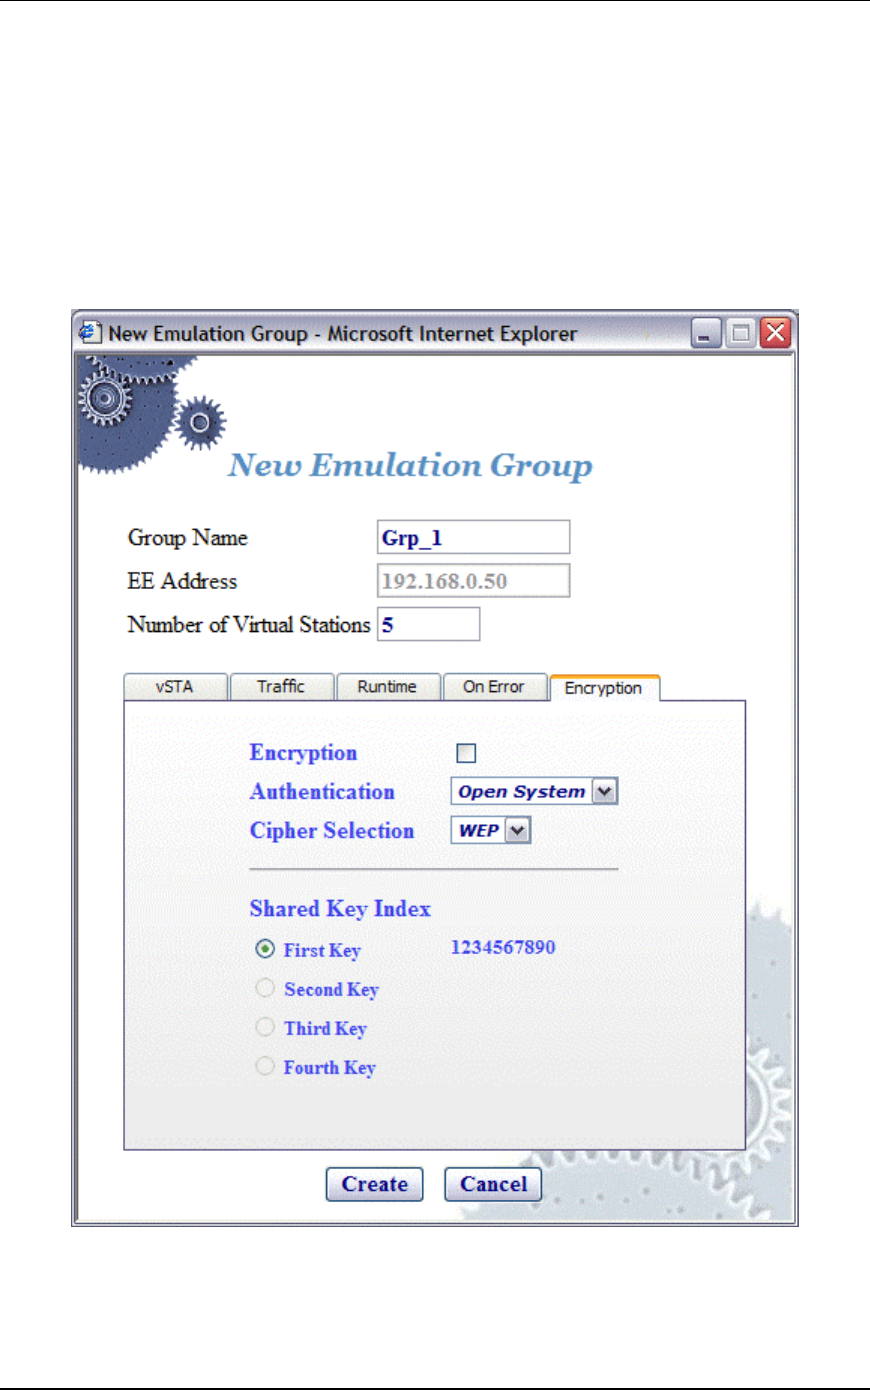Click the Shared Key Index heading

click(x=340, y=908)
